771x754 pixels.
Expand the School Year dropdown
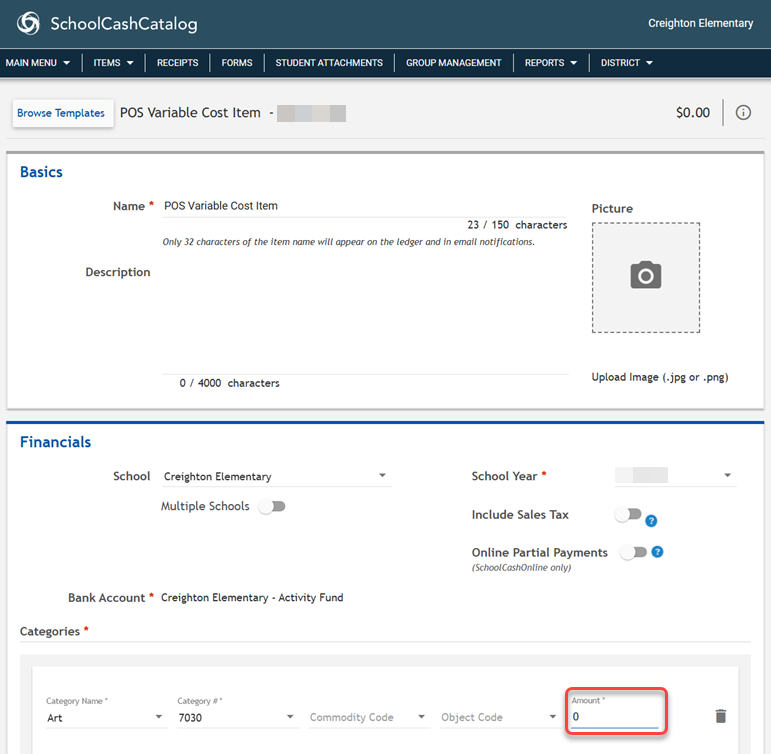pyautogui.click(x=675, y=476)
